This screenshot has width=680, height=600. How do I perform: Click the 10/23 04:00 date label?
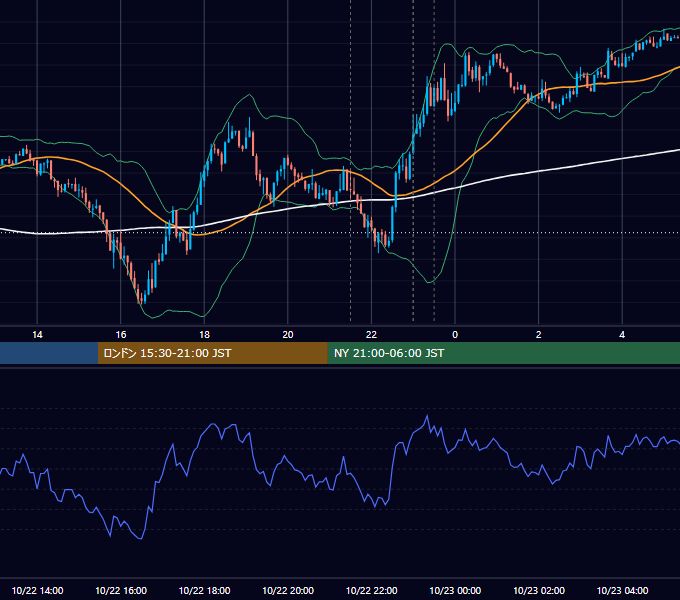pos(622,590)
